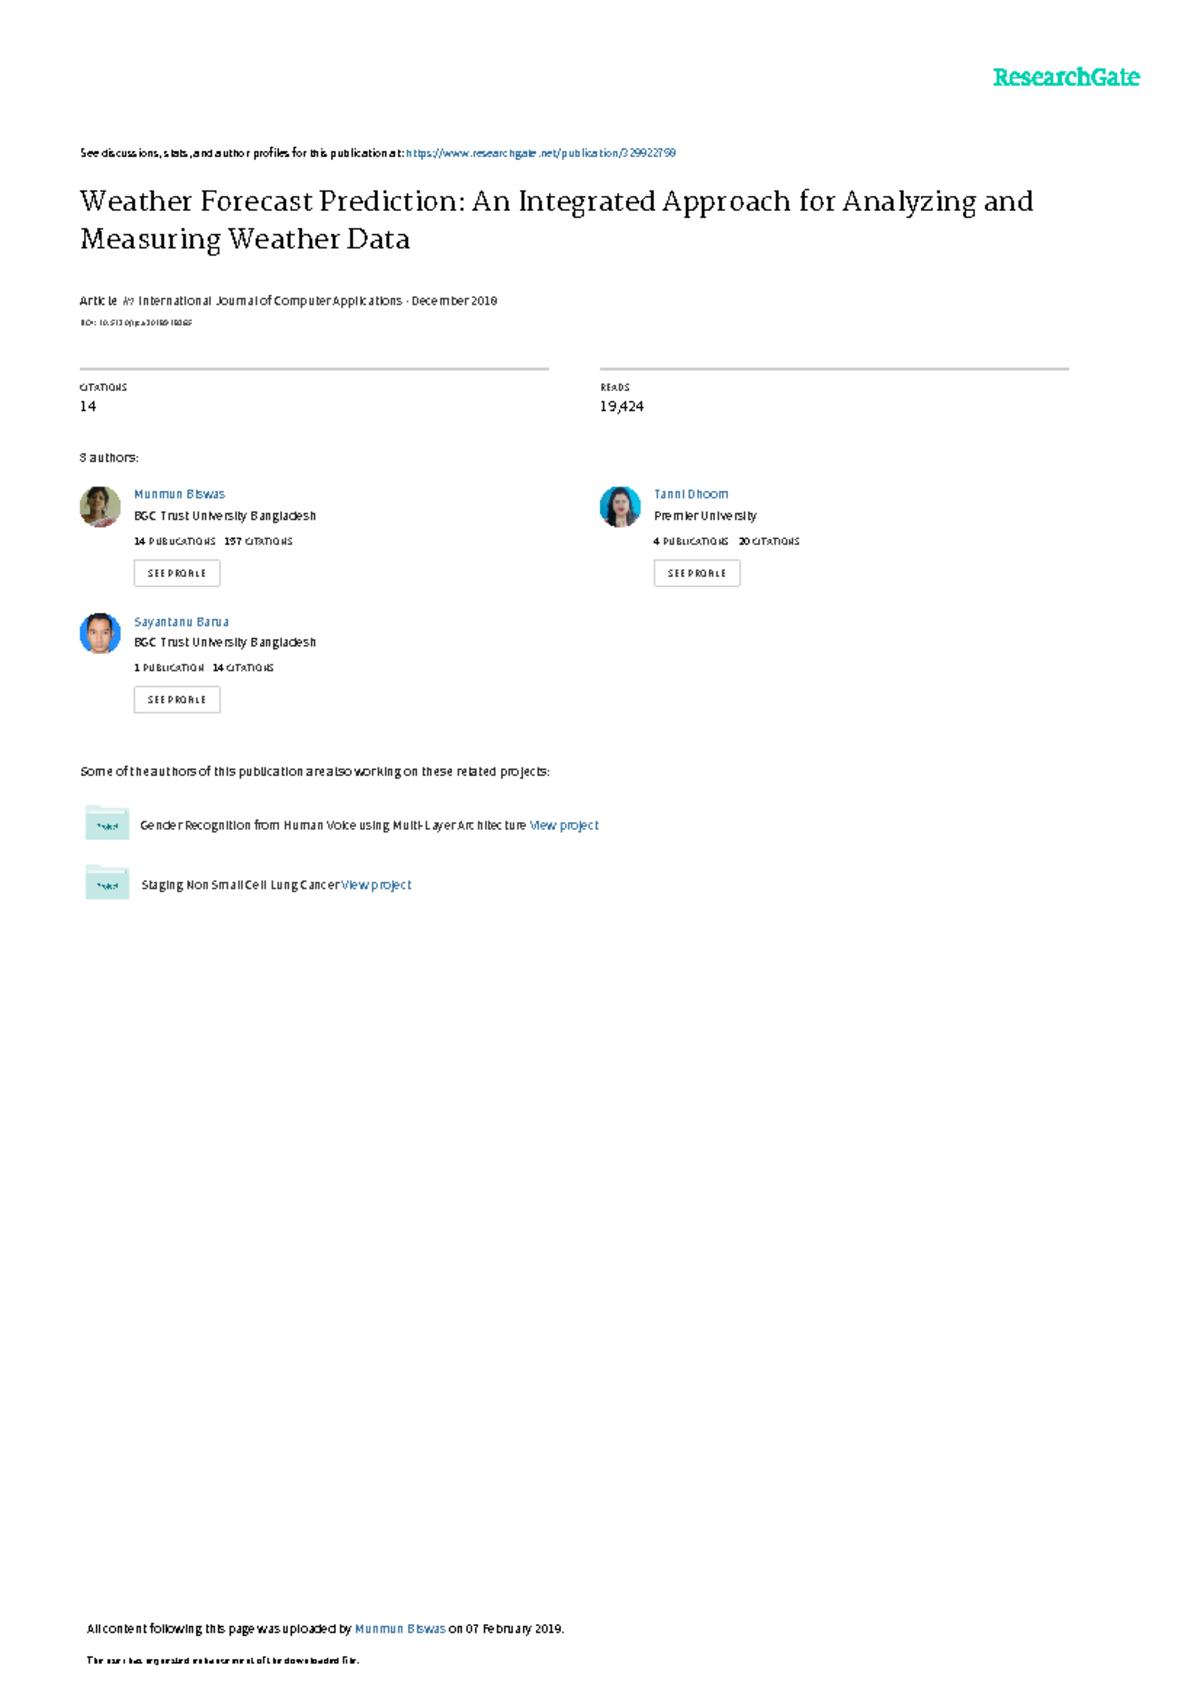Open Munmun Biswas author name link

(180, 494)
